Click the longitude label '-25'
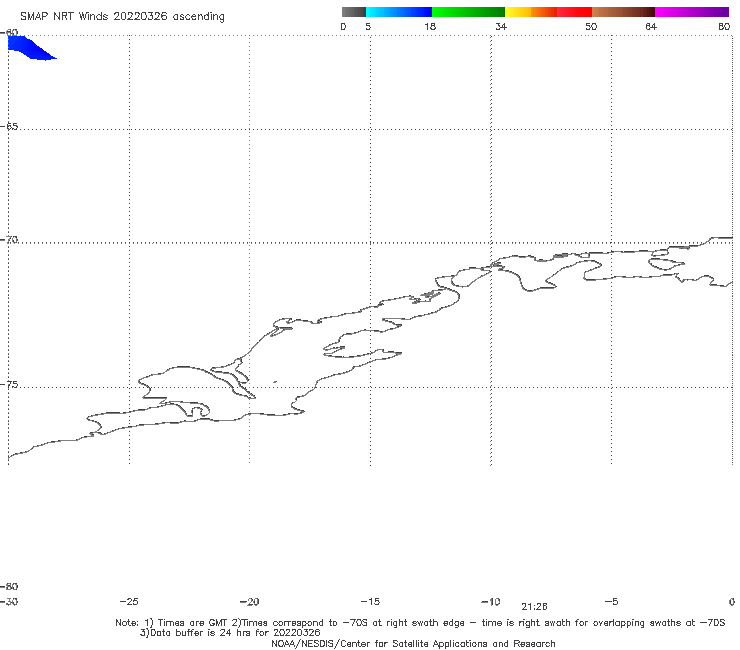740x650 pixels. click(129, 601)
